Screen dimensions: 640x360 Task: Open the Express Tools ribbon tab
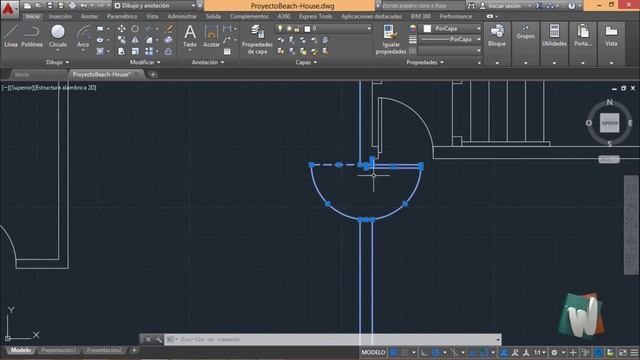pyautogui.click(x=316, y=16)
